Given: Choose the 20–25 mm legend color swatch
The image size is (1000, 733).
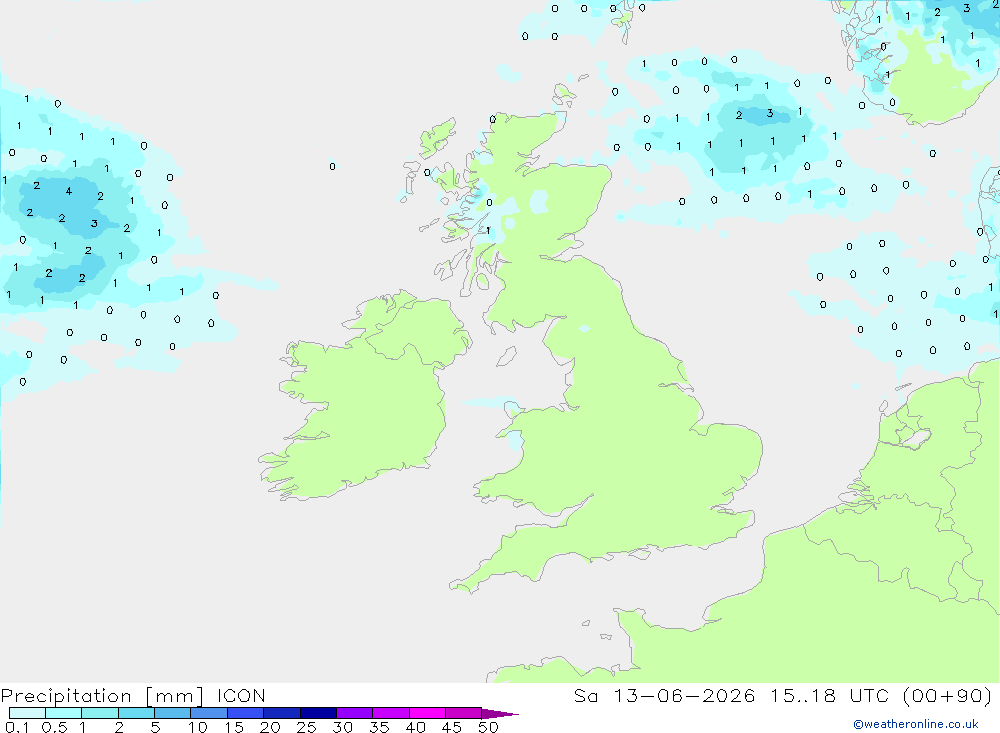Looking at the screenshot, I should (x=282, y=713).
